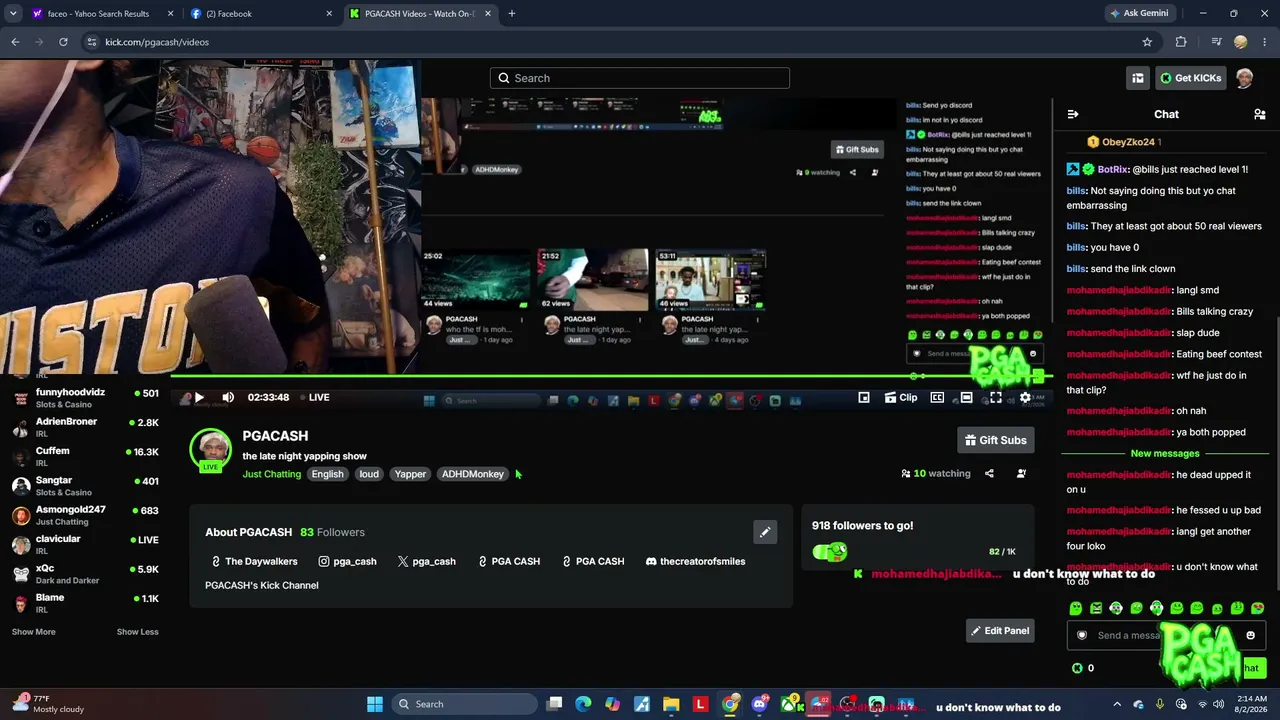
Task: Open thecreatorofsmiles Discord link
Action: (x=696, y=562)
